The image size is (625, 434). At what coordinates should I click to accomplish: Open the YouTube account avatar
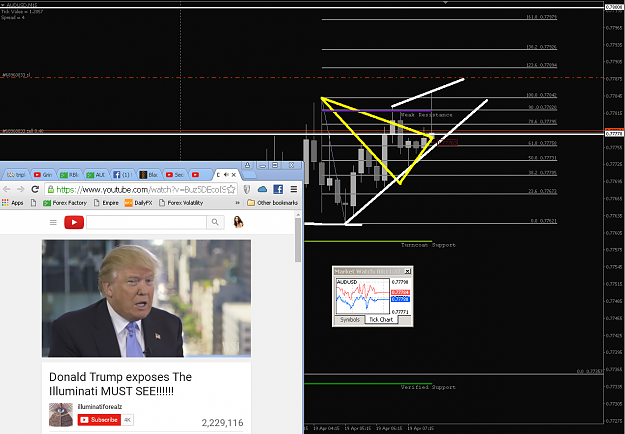pyautogui.click(x=238, y=222)
